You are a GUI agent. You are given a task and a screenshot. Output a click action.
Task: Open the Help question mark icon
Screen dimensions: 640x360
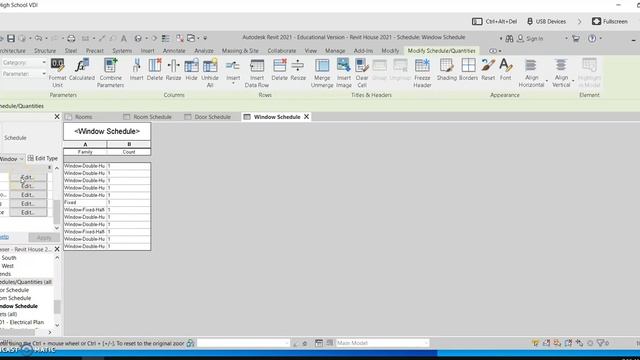[592, 38]
